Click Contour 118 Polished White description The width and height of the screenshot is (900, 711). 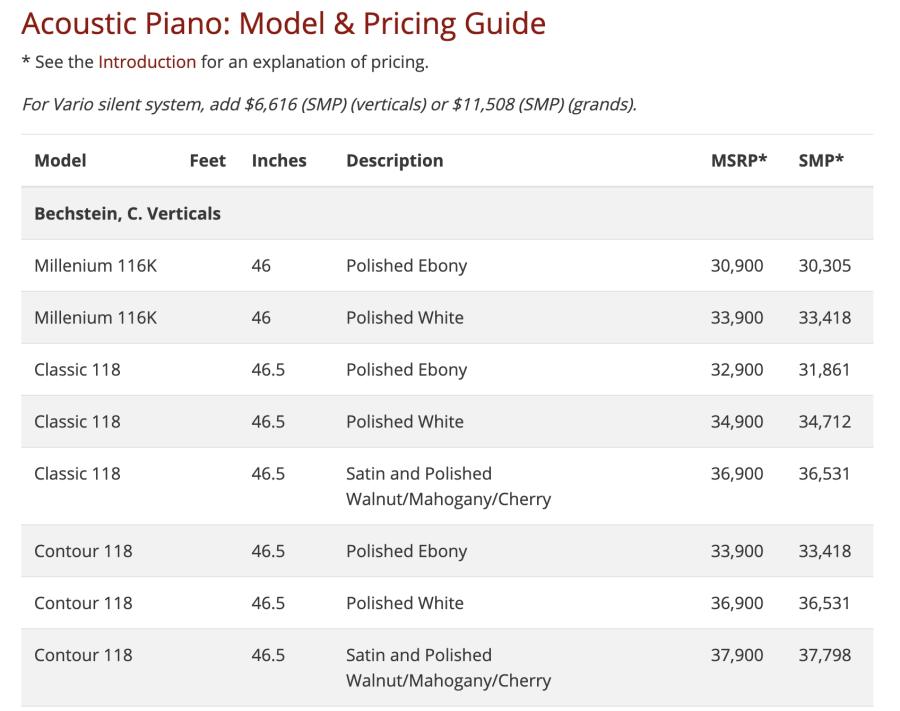(x=405, y=603)
